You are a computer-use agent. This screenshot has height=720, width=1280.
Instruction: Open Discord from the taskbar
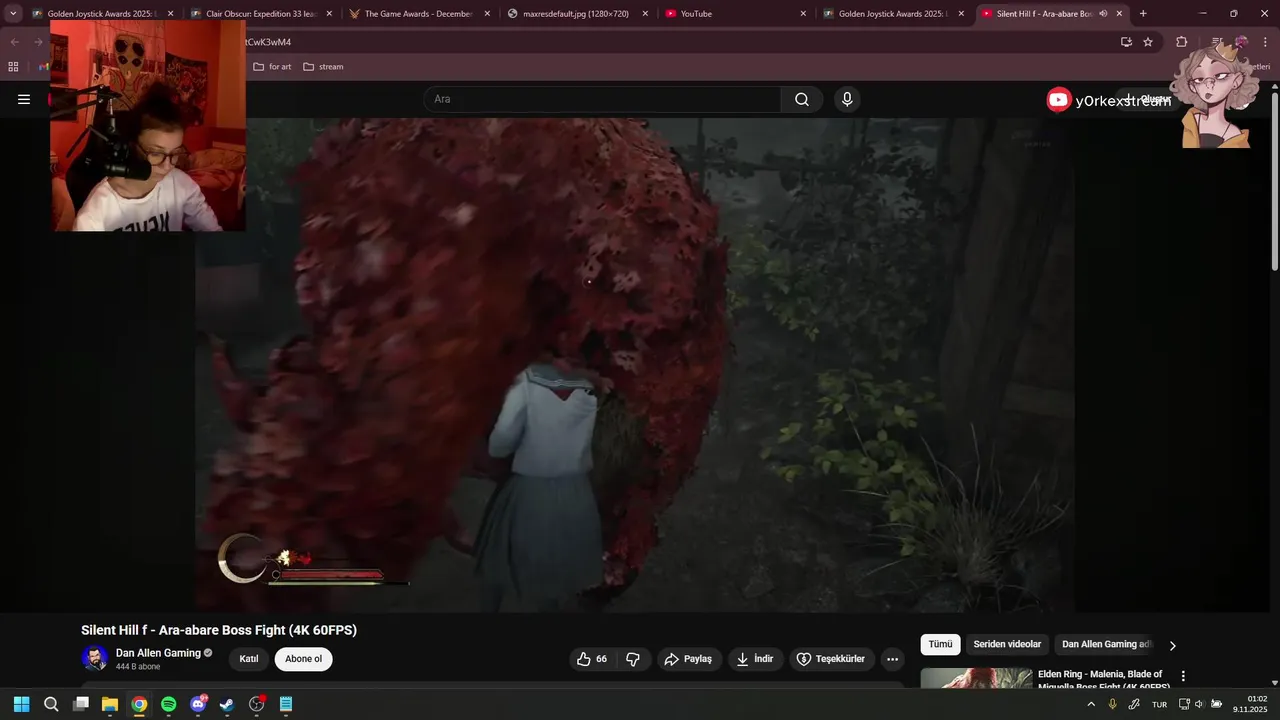click(x=198, y=704)
